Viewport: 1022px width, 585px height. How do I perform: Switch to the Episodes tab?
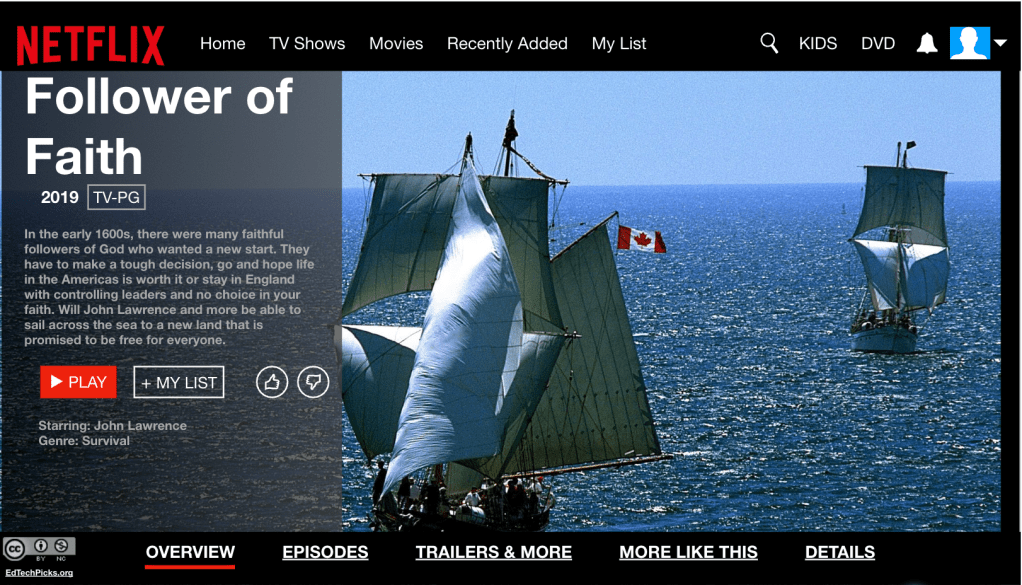[325, 552]
